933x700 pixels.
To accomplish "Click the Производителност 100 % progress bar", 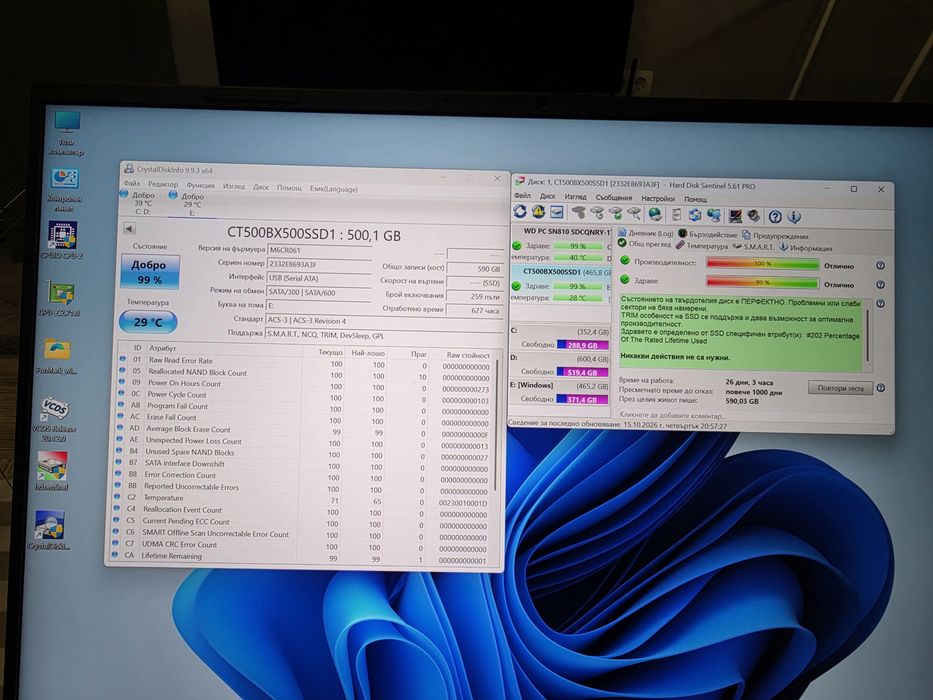I will point(762,263).
